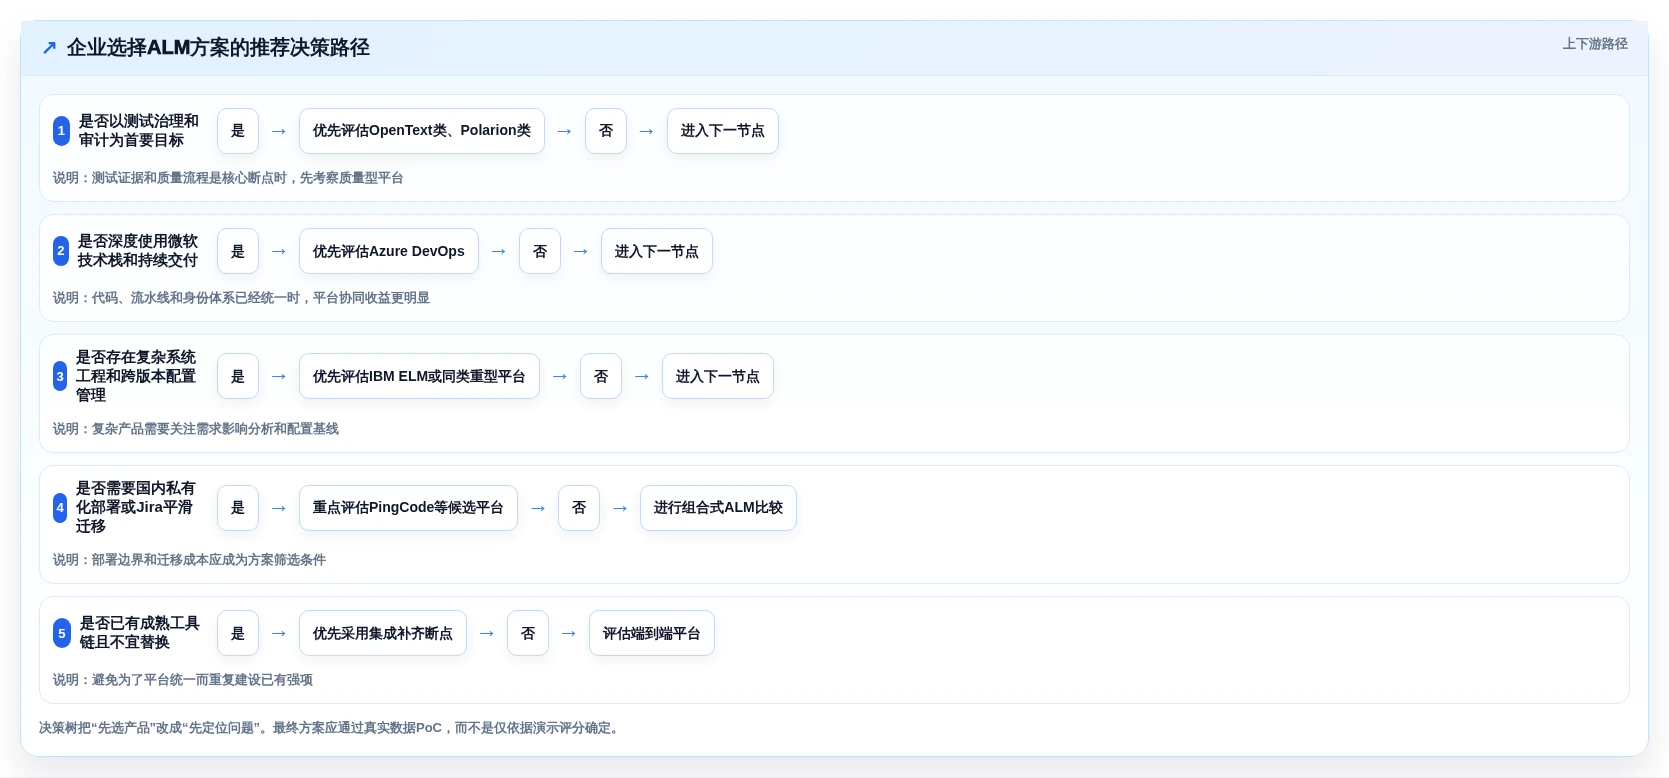This screenshot has height=778, width=1669.
Task: Click question text 是否存在复杂系统工程和跨版本配置管理
Action: click(136, 376)
